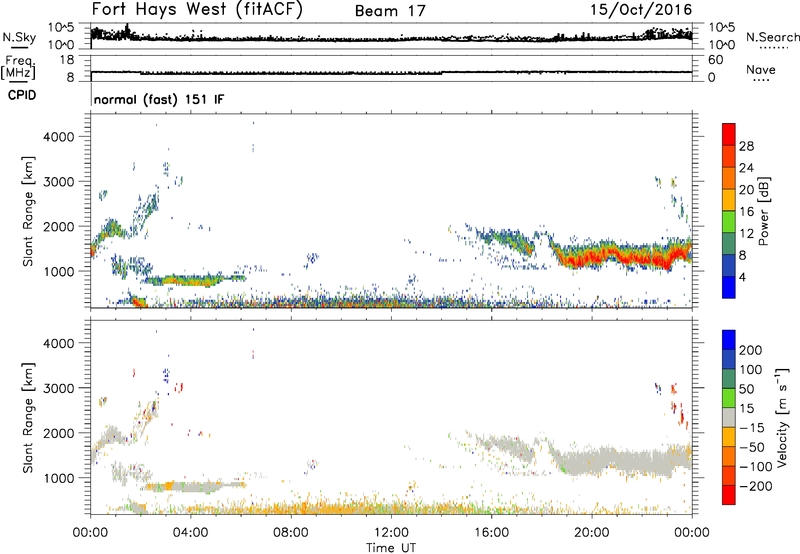Click the 'Time UT' axis label
This screenshot has height=554, width=800.
pyautogui.click(x=391, y=548)
